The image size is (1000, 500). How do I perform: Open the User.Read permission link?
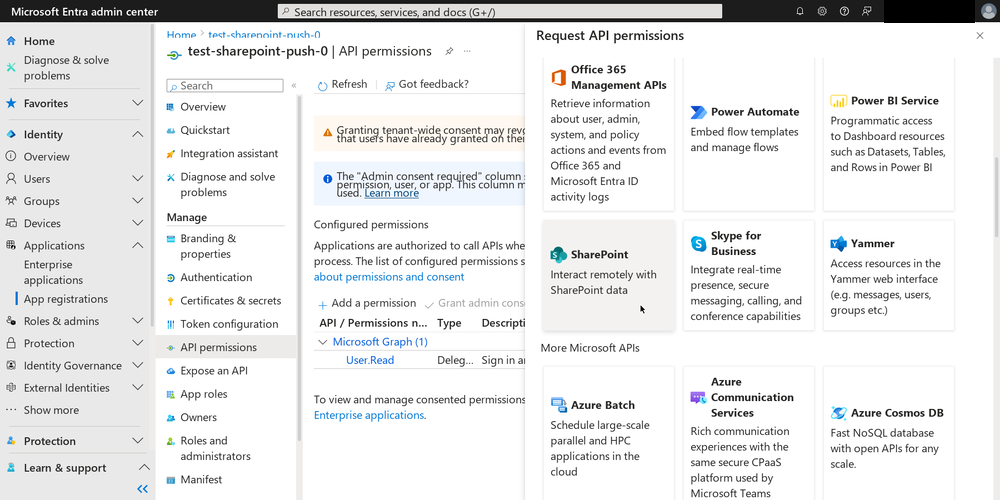tap(370, 360)
